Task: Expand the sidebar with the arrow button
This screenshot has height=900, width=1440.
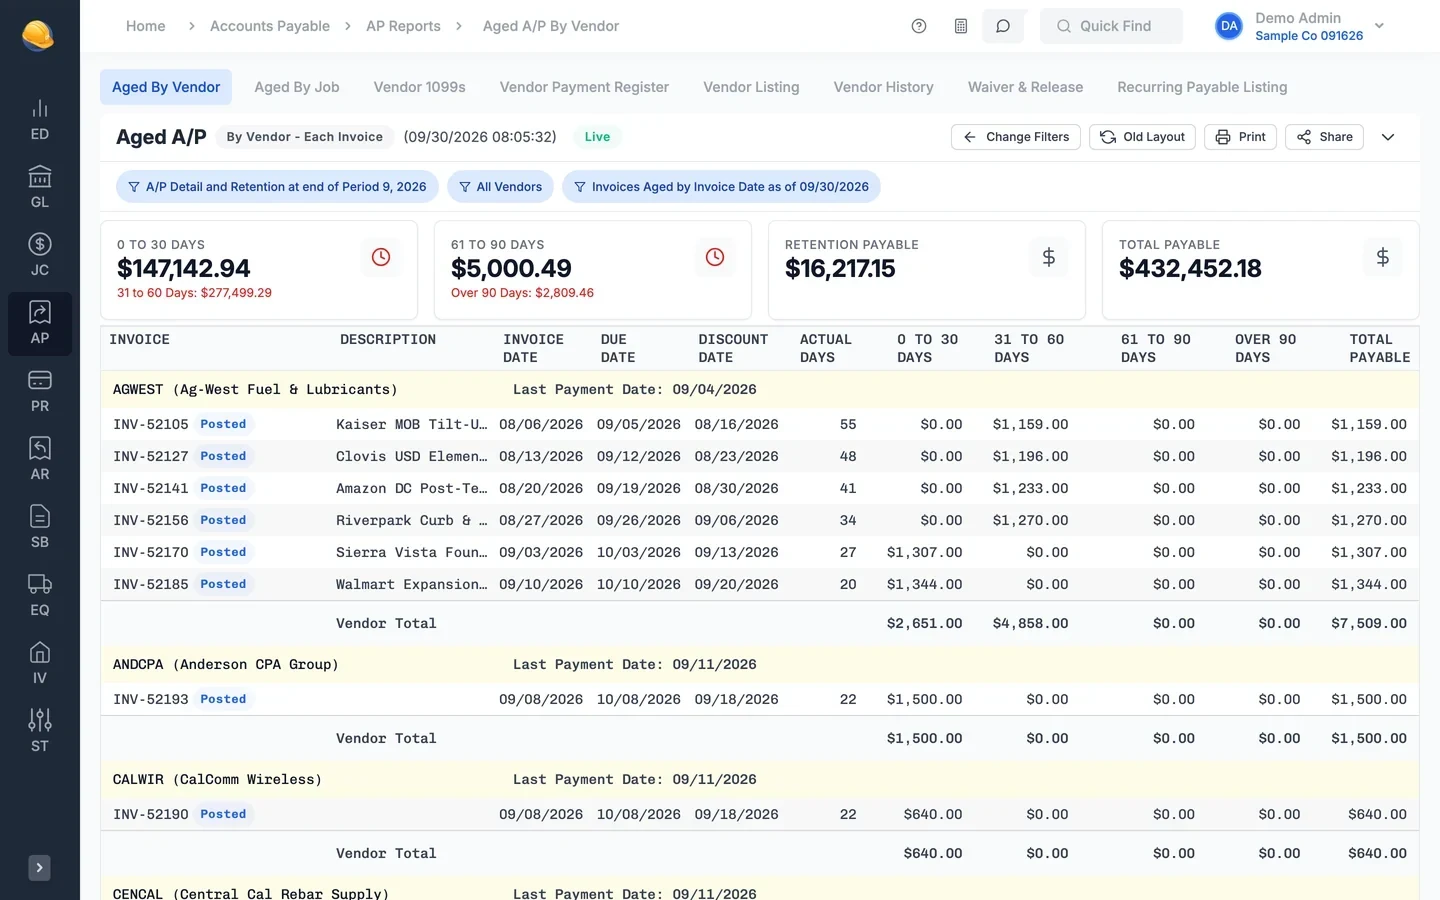Action: click(40, 868)
